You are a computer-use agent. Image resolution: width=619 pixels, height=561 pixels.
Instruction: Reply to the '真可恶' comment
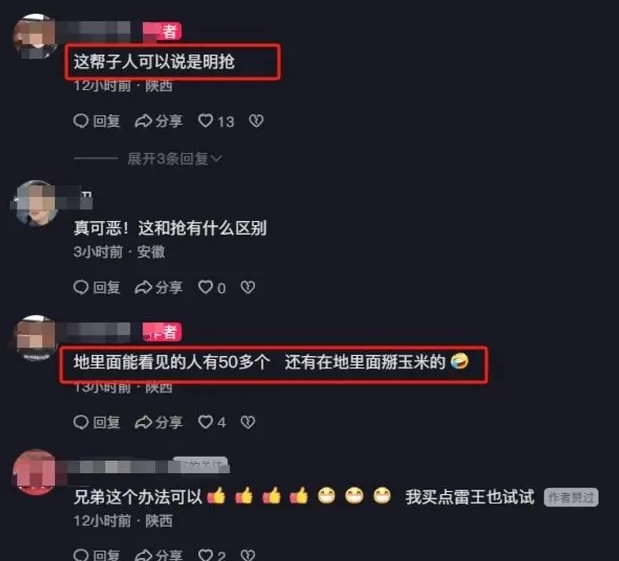pyautogui.click(x=97, y=287)
